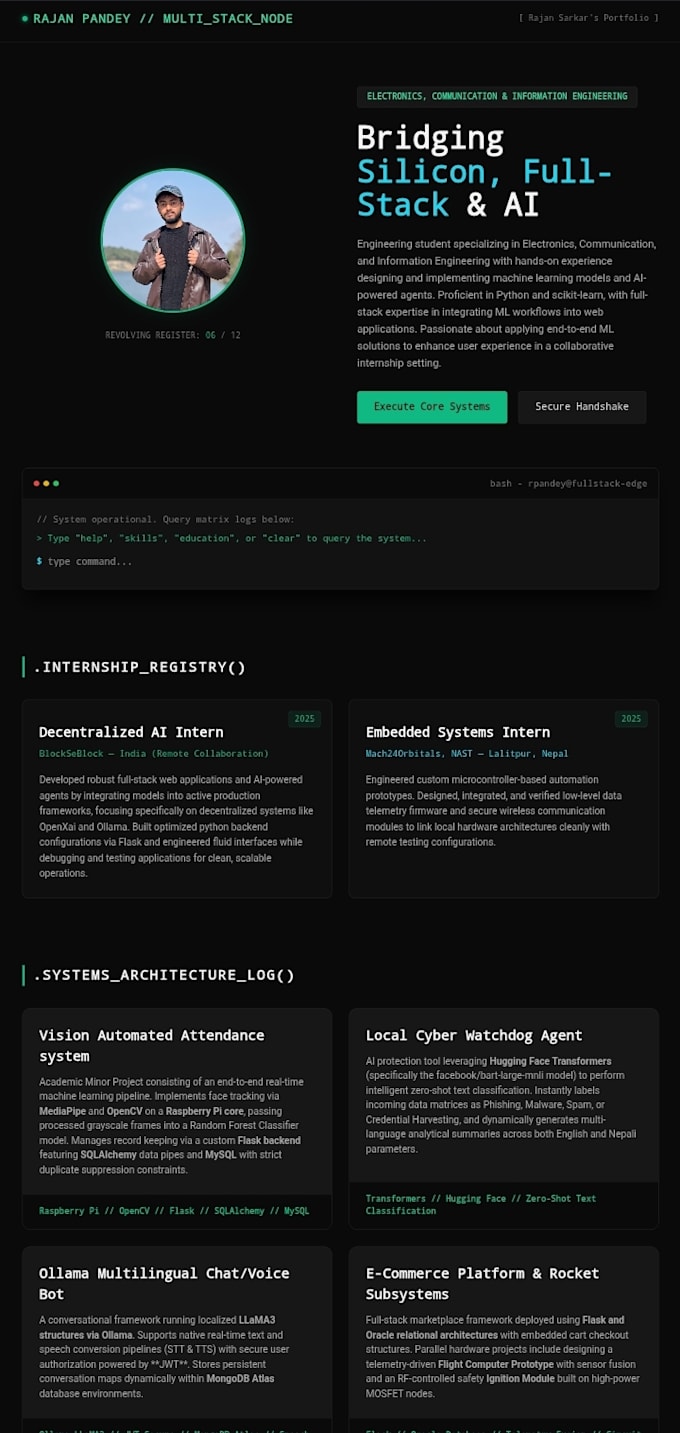
Task: Click 'Raspberry Pi // OpenCV // Flask' tag line
Action: tap(174, 1210)
